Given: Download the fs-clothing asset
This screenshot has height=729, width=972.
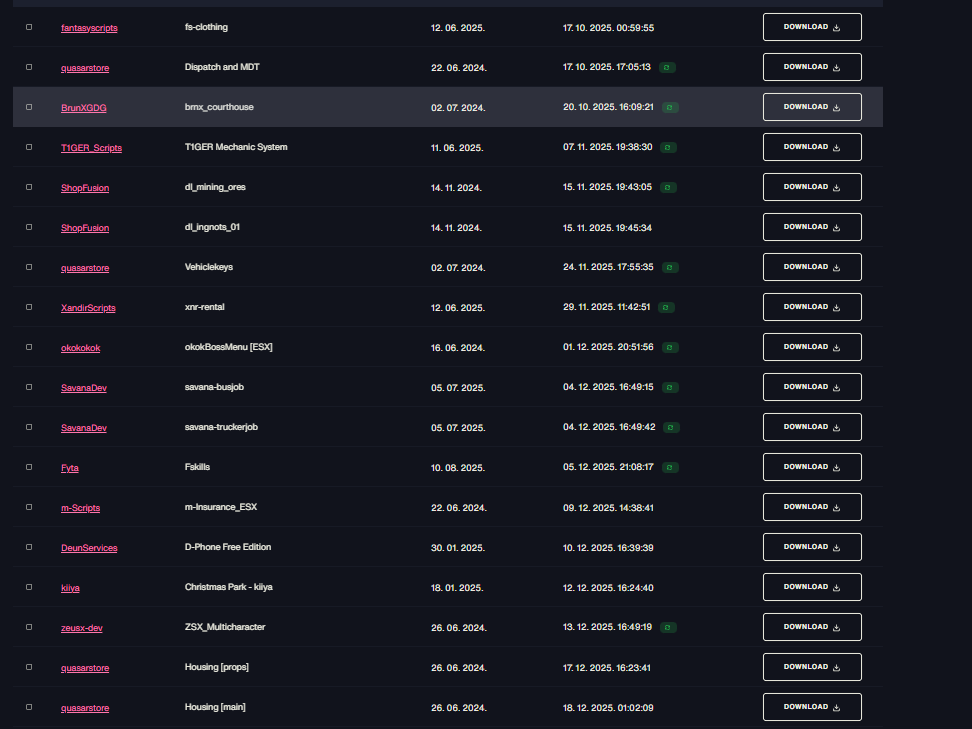Looking at the screenshot, I should click(812, 27).
